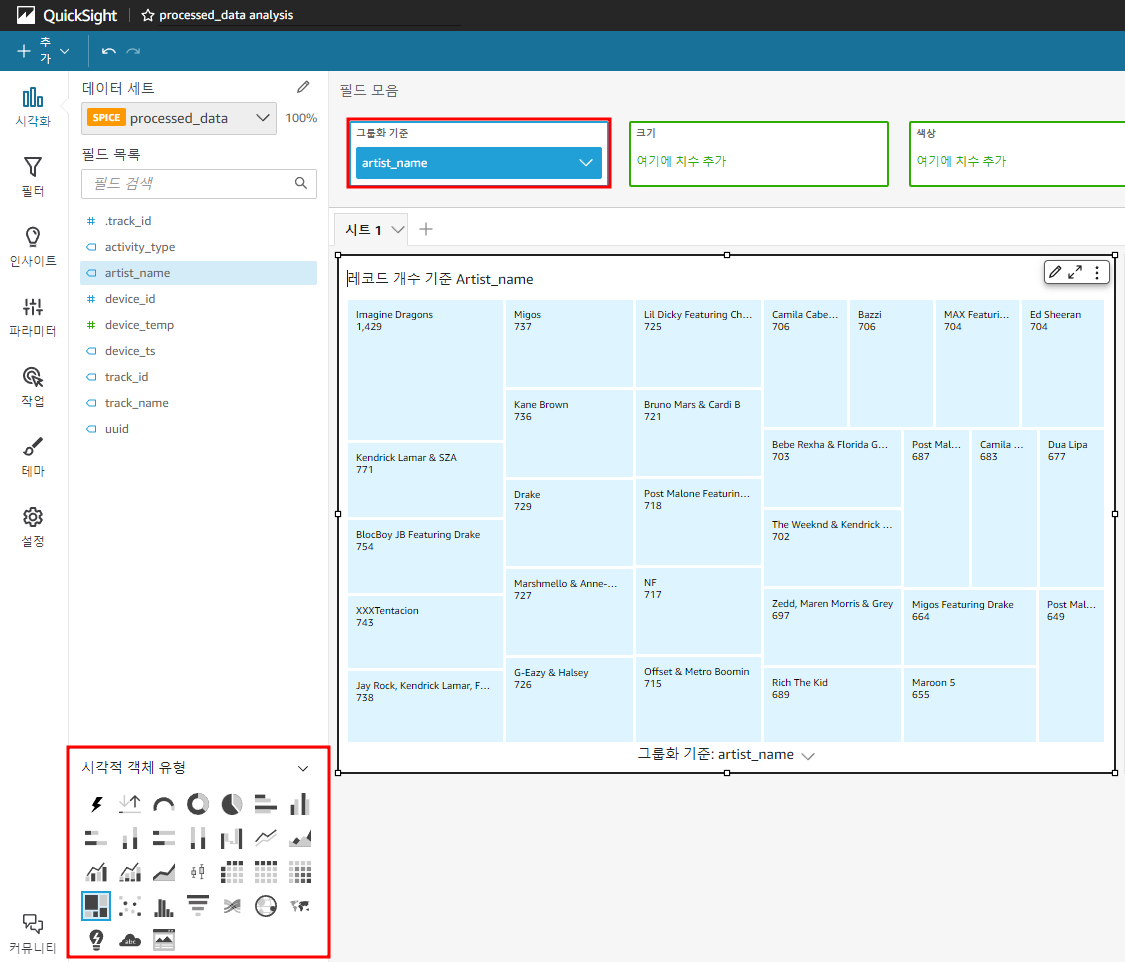Select the custom visual content type
Viewport: 1125px width, 962px height.
point(164,940)
